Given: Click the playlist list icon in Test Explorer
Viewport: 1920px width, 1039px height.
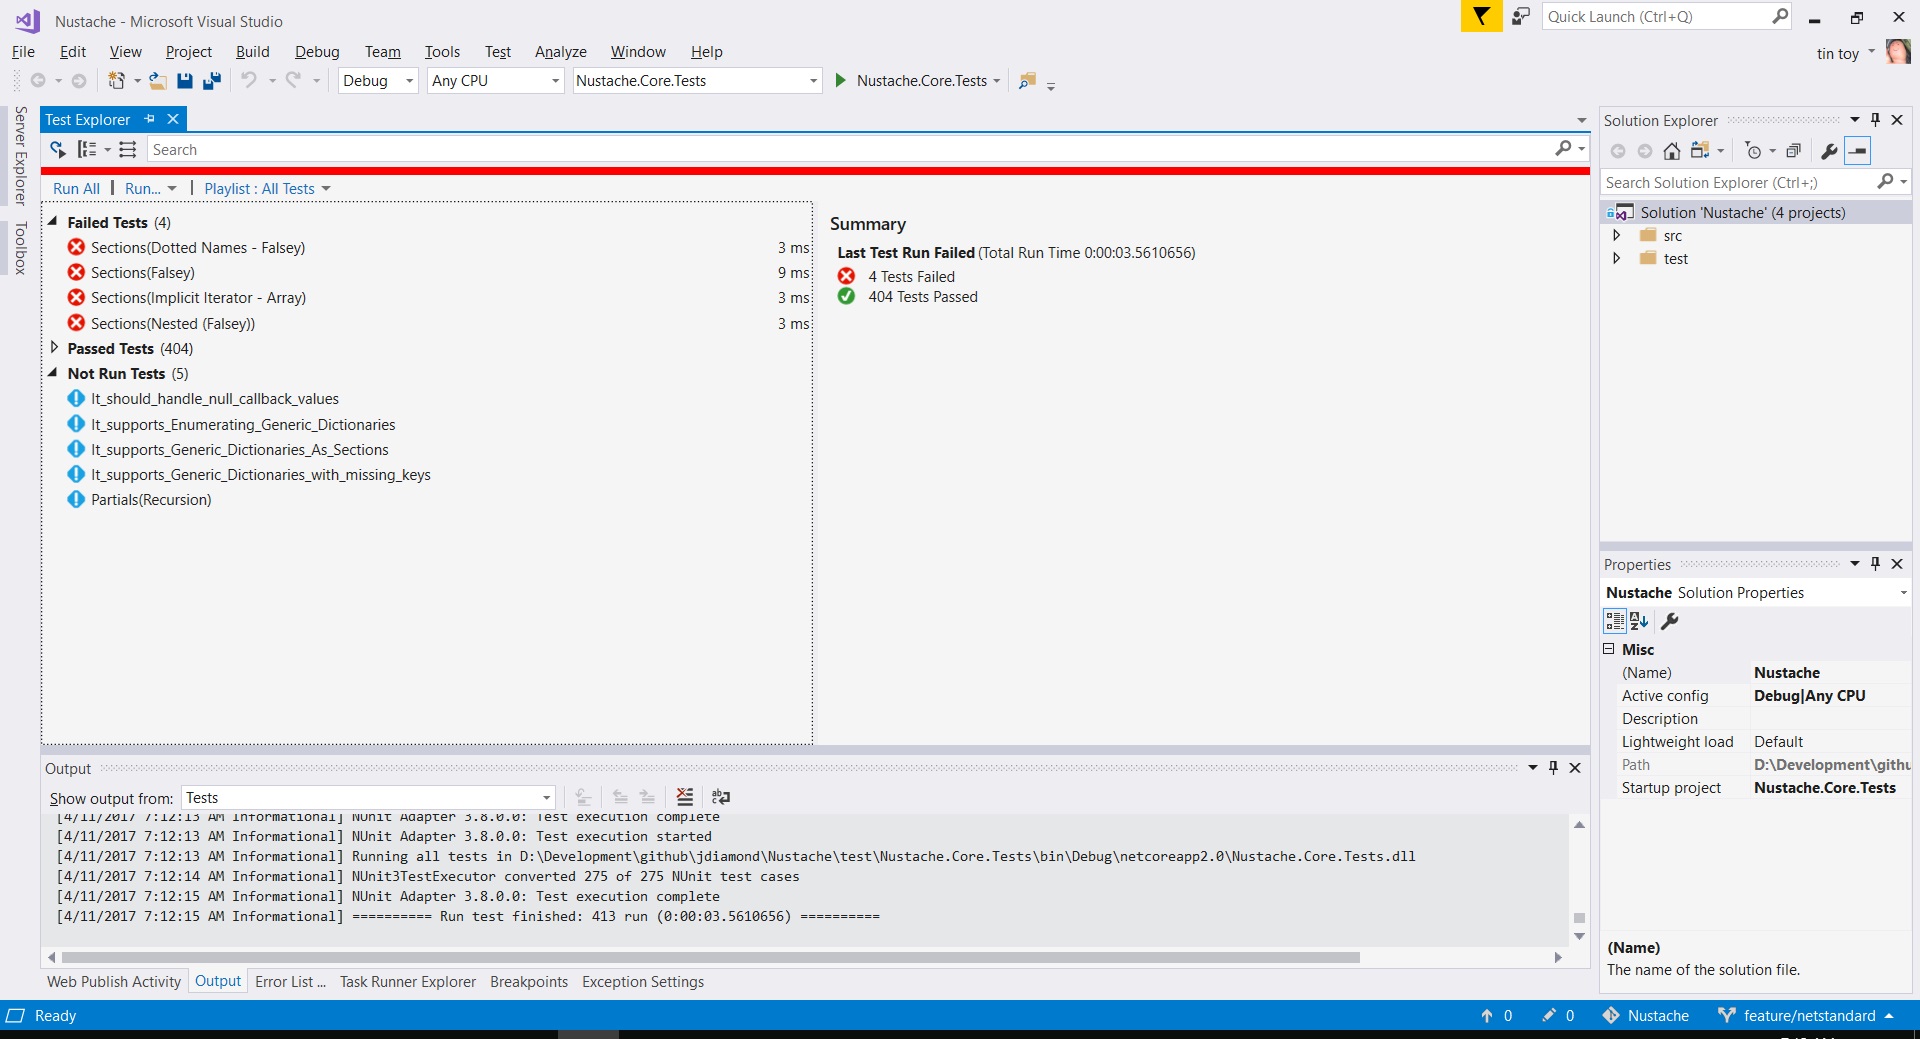Looking at the screenshot, I should pos(127,149).
